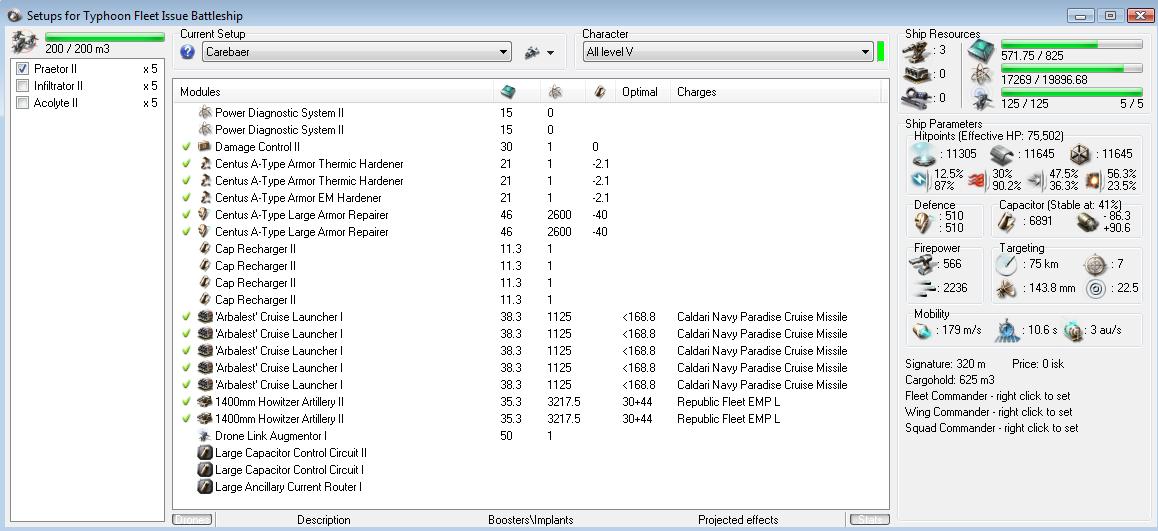The width and height of the screenshot is (1158, 531).
Task: Toggle first Centus A-Type Large Armor Repairer checkmark
Action: pyautogui.click(x=187, y=215)
